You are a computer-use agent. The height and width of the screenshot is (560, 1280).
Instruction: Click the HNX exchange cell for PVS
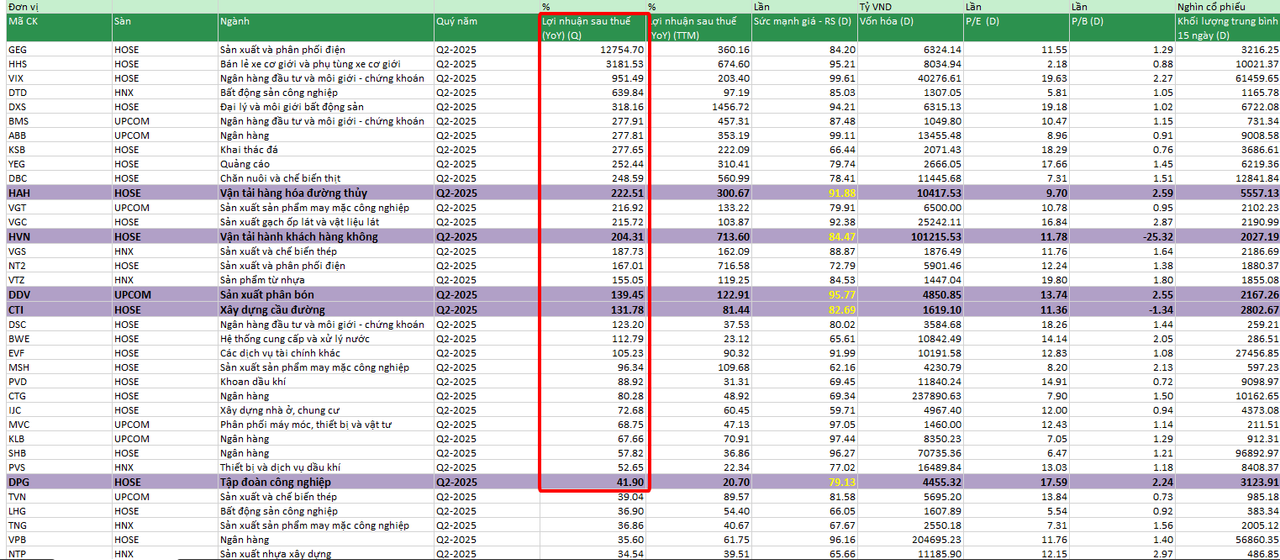pyautogui.click(x=124, y=467)
